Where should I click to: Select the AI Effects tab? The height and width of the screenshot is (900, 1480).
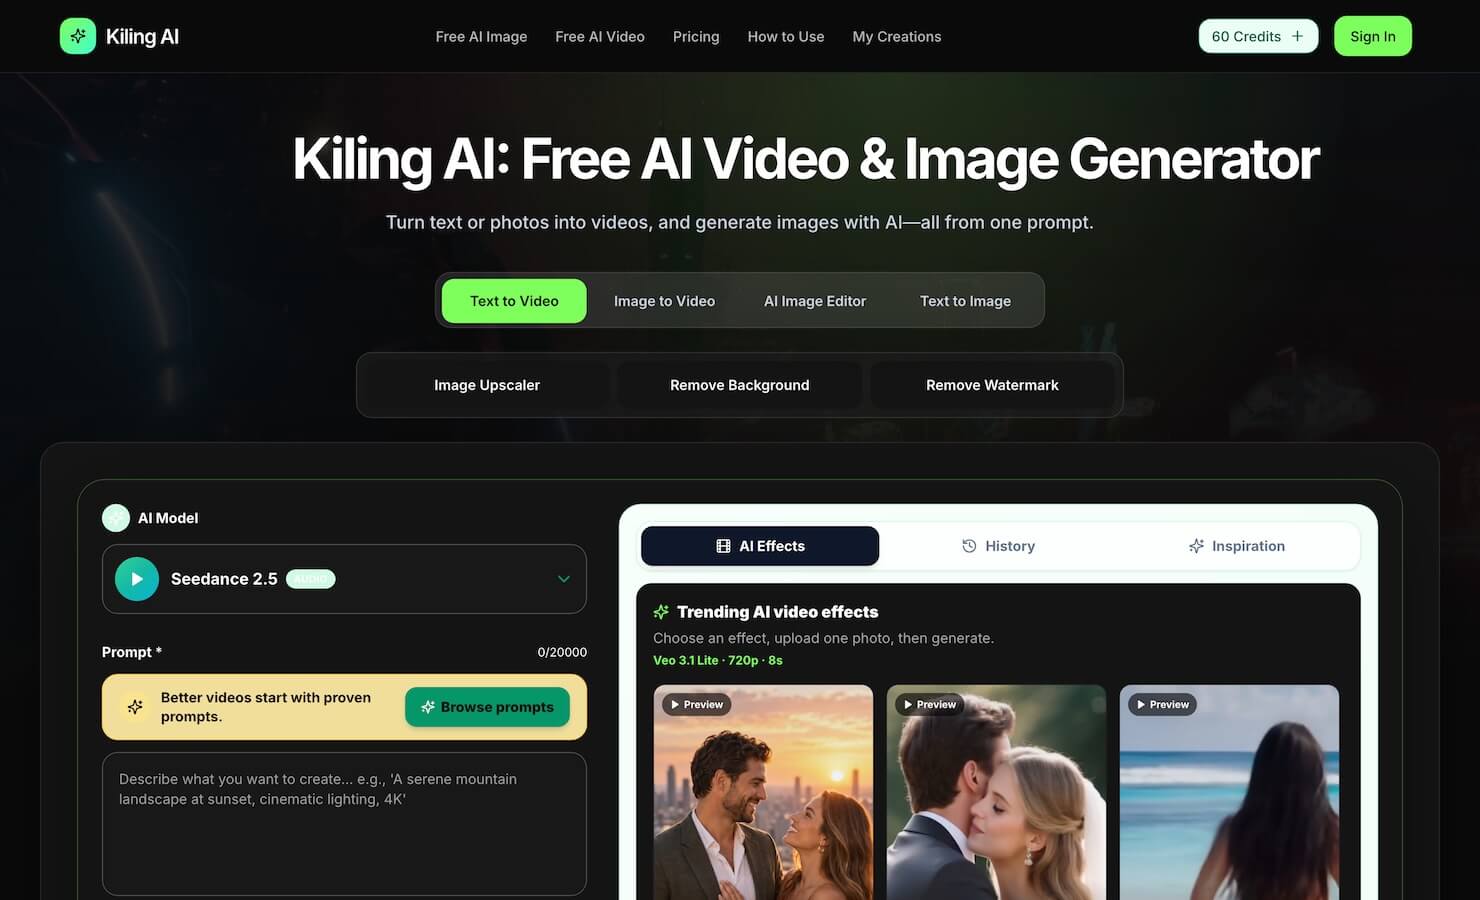click(760, 546)
